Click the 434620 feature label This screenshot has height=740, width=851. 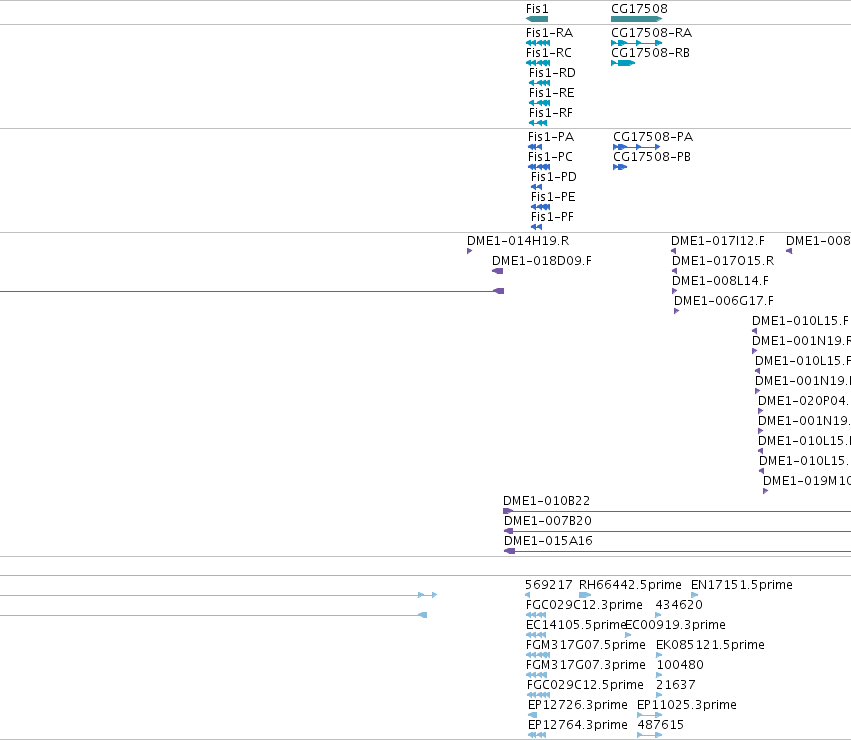click(x=679, y=605)
